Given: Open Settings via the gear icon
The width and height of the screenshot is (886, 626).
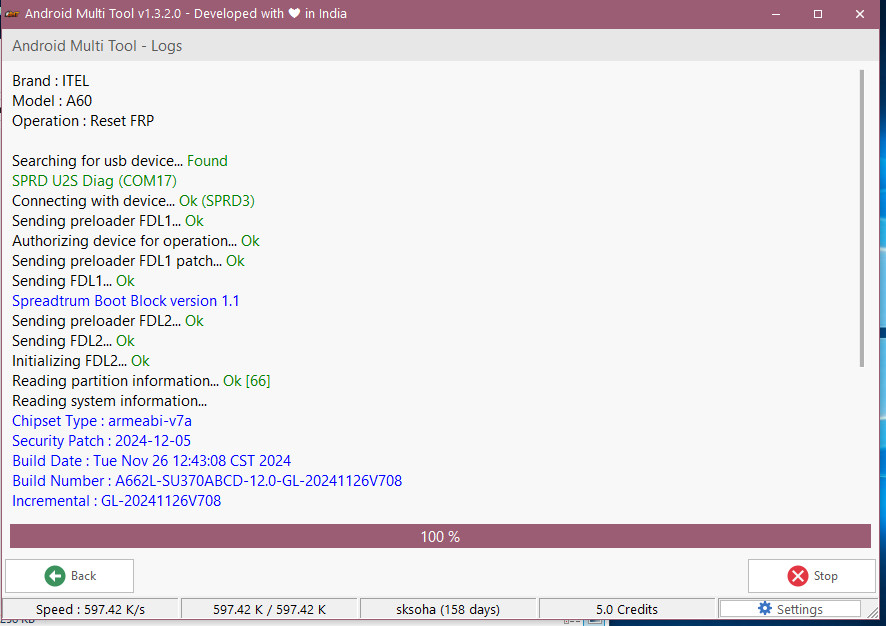Looking at the screenshot, I should click(765, 609).
